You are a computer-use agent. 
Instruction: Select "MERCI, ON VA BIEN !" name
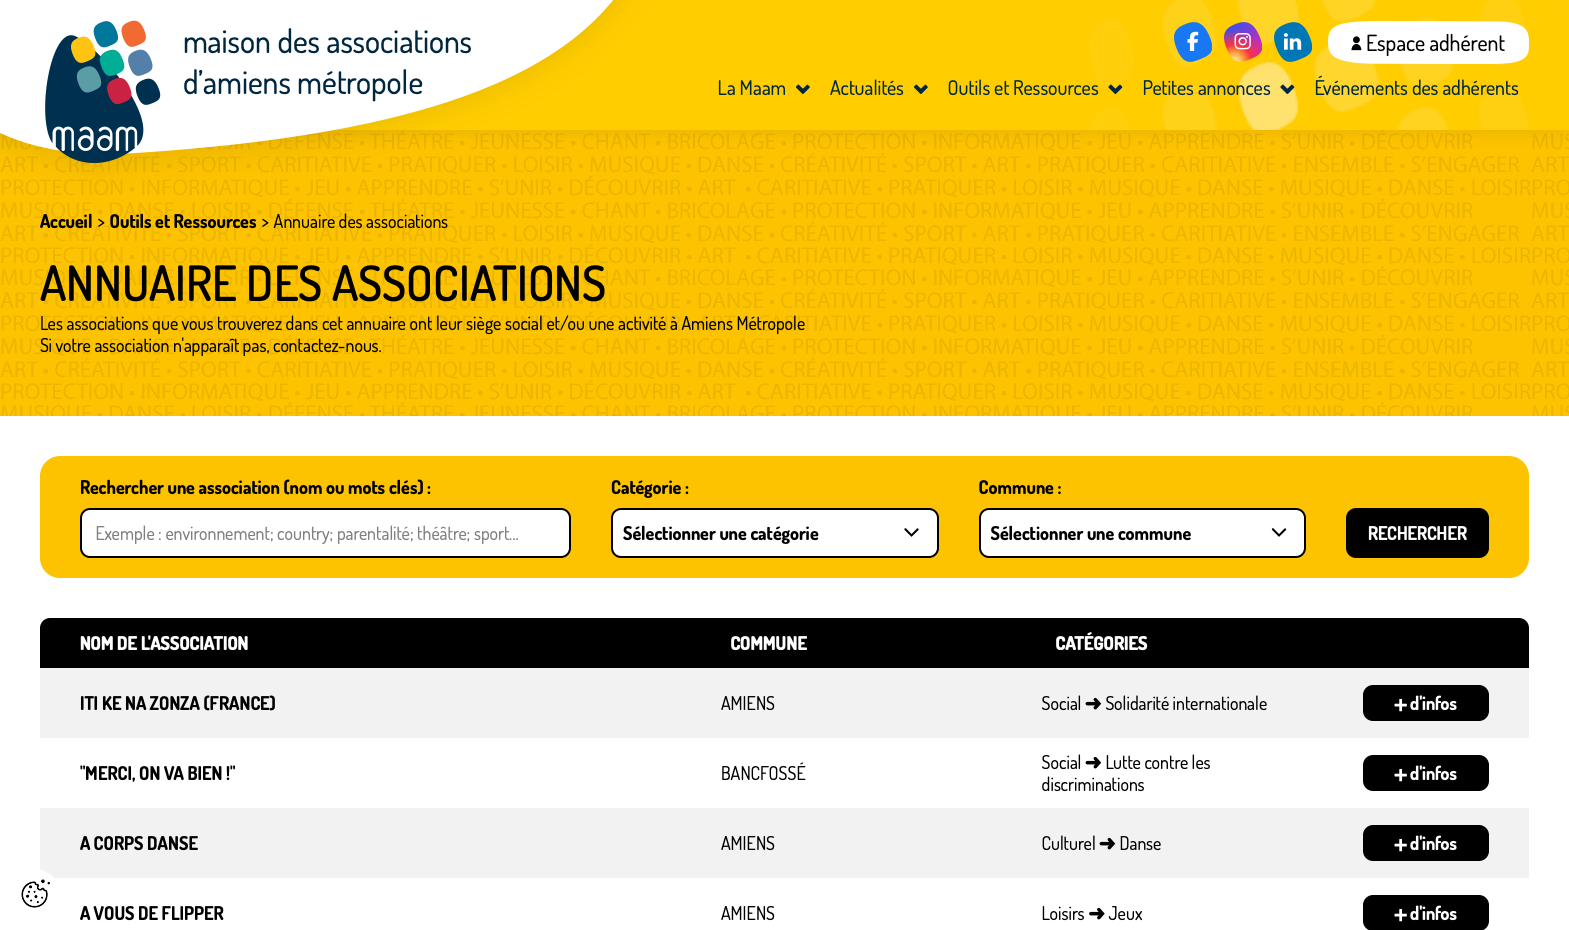pos(157,774)
